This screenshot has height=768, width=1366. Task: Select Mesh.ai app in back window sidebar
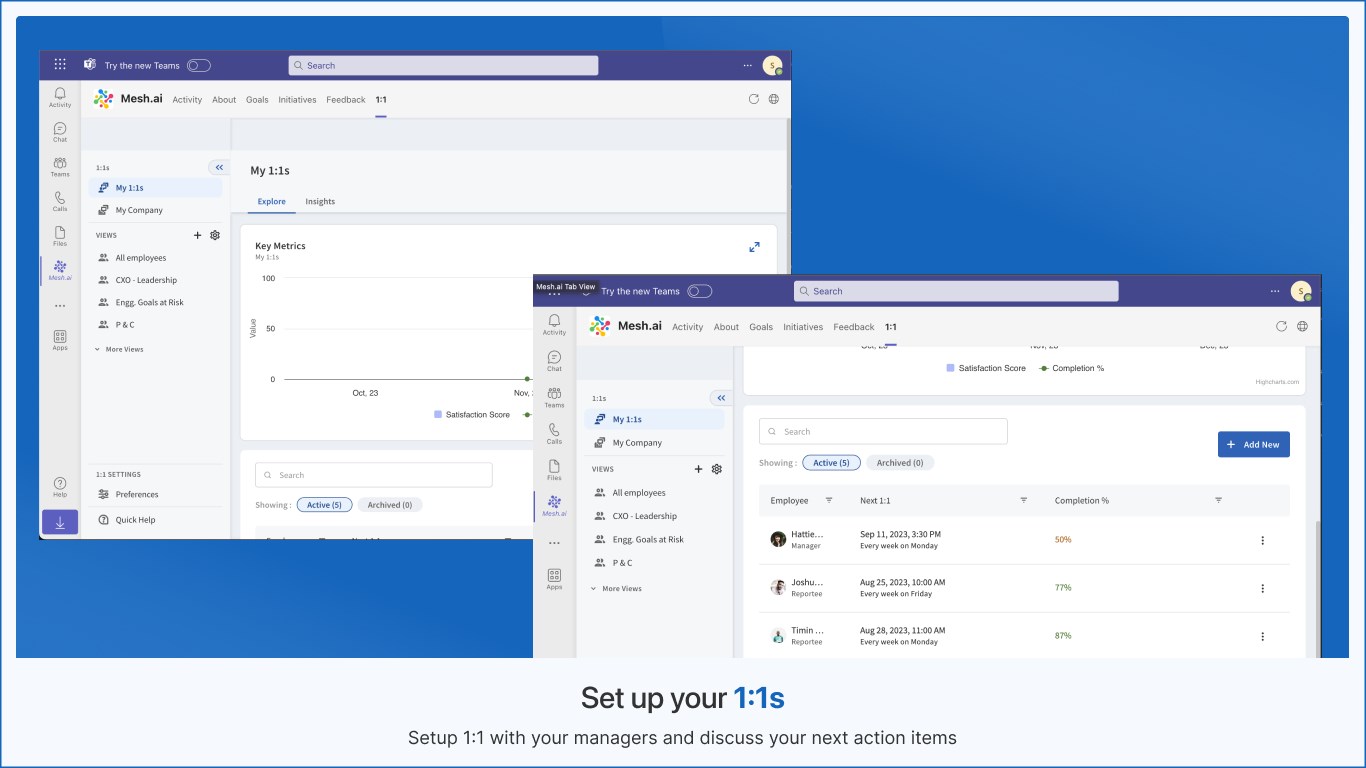60,270
